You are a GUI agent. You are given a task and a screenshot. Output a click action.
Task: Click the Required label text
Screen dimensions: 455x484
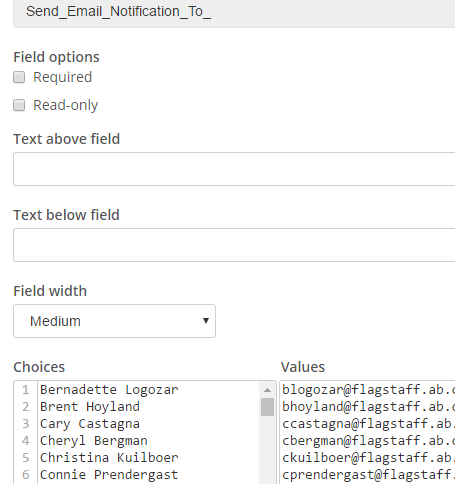pyautogui.click(x=62, y=77)
